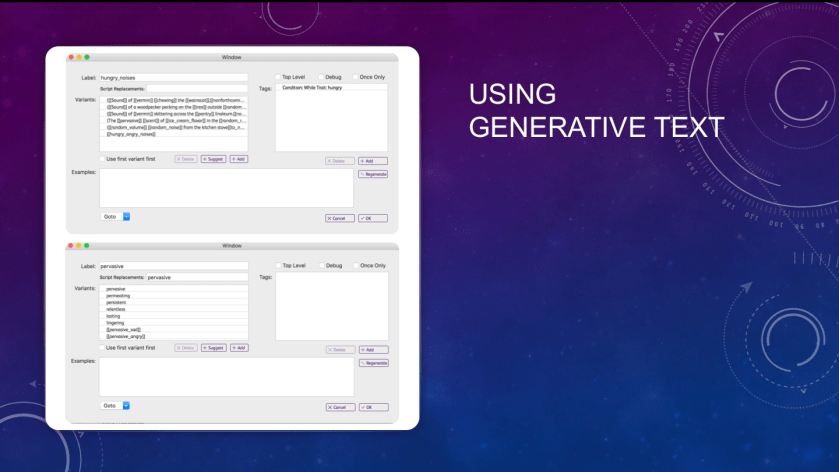Add a tag in the hungry_noises window
The height and width of the screenshot is (472, 839).
[x=372, y=161]
